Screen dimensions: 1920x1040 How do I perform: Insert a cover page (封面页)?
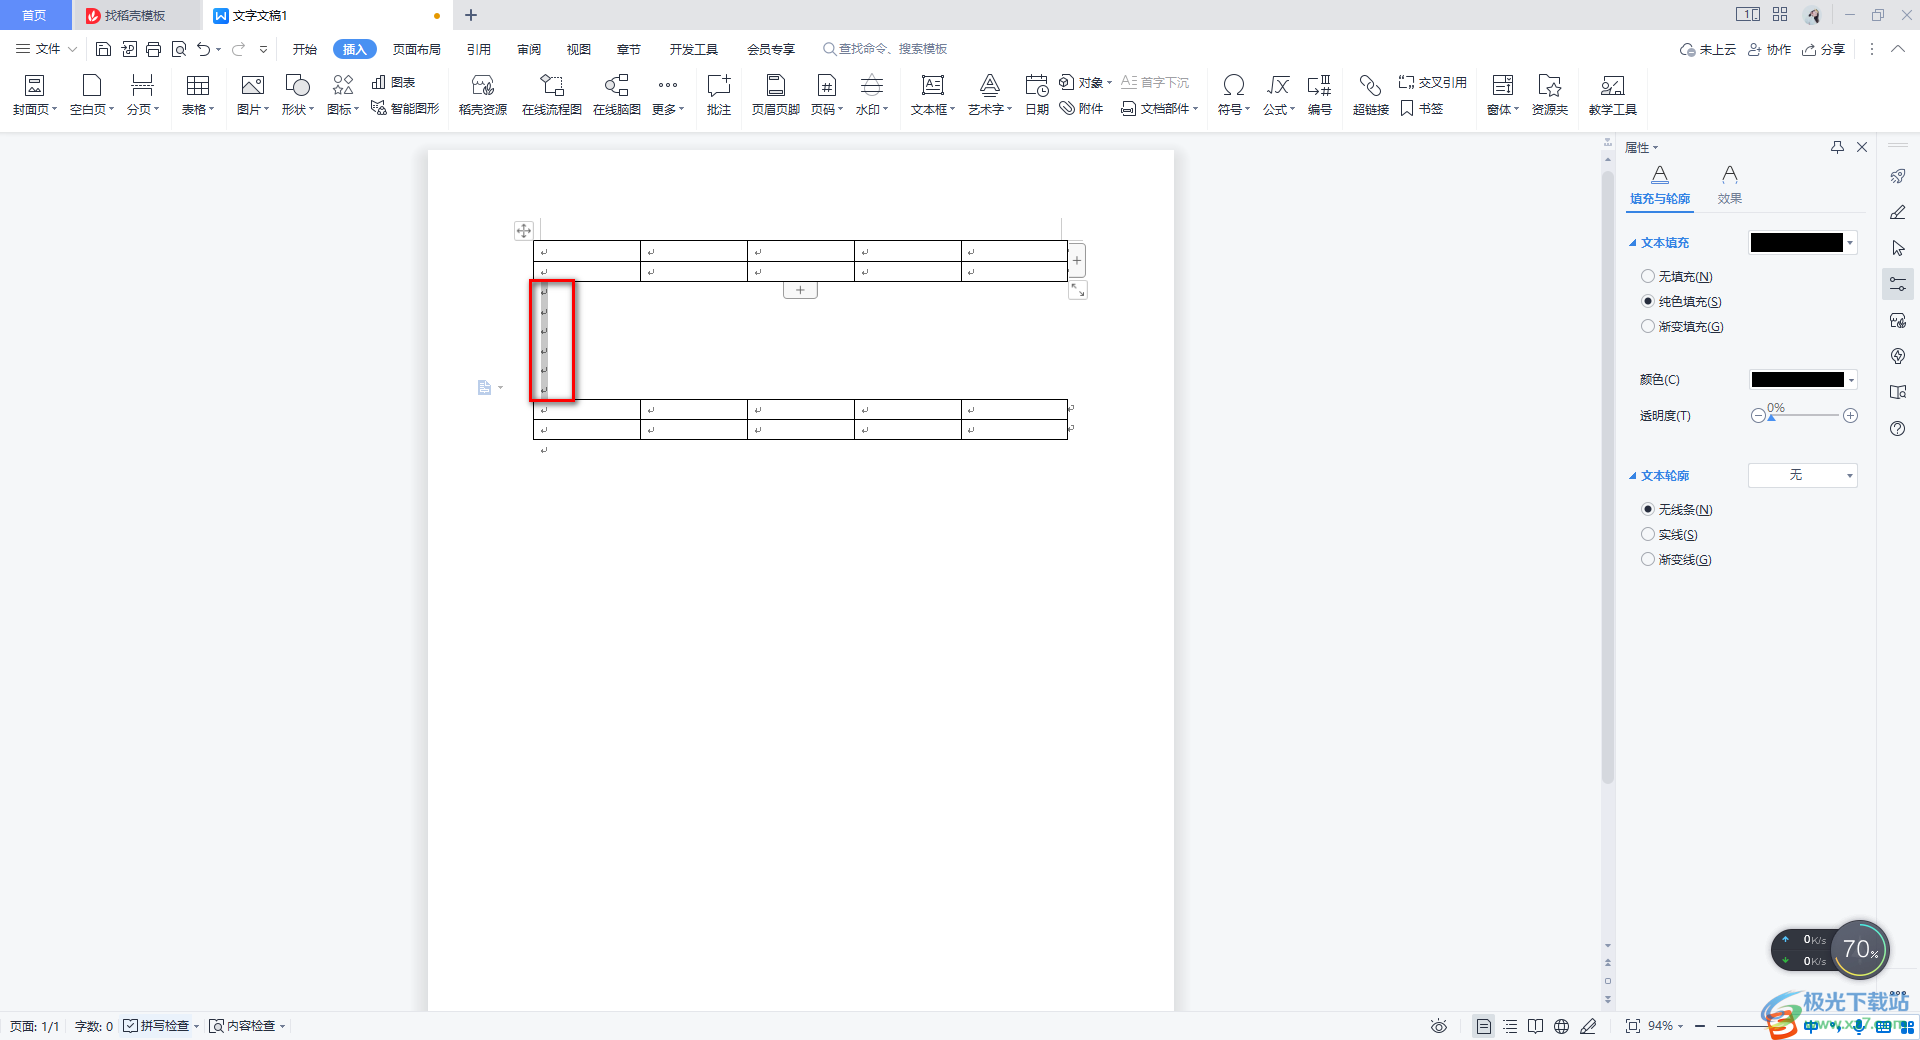[35, 96]
